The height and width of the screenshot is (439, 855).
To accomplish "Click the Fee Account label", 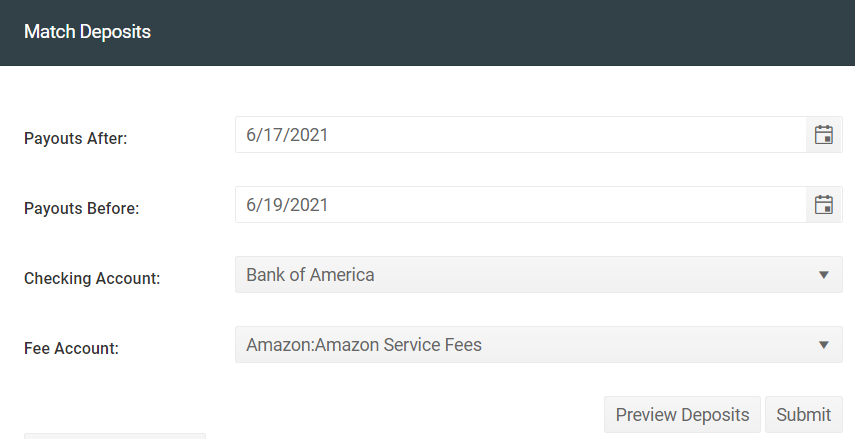I will point(71,348).
